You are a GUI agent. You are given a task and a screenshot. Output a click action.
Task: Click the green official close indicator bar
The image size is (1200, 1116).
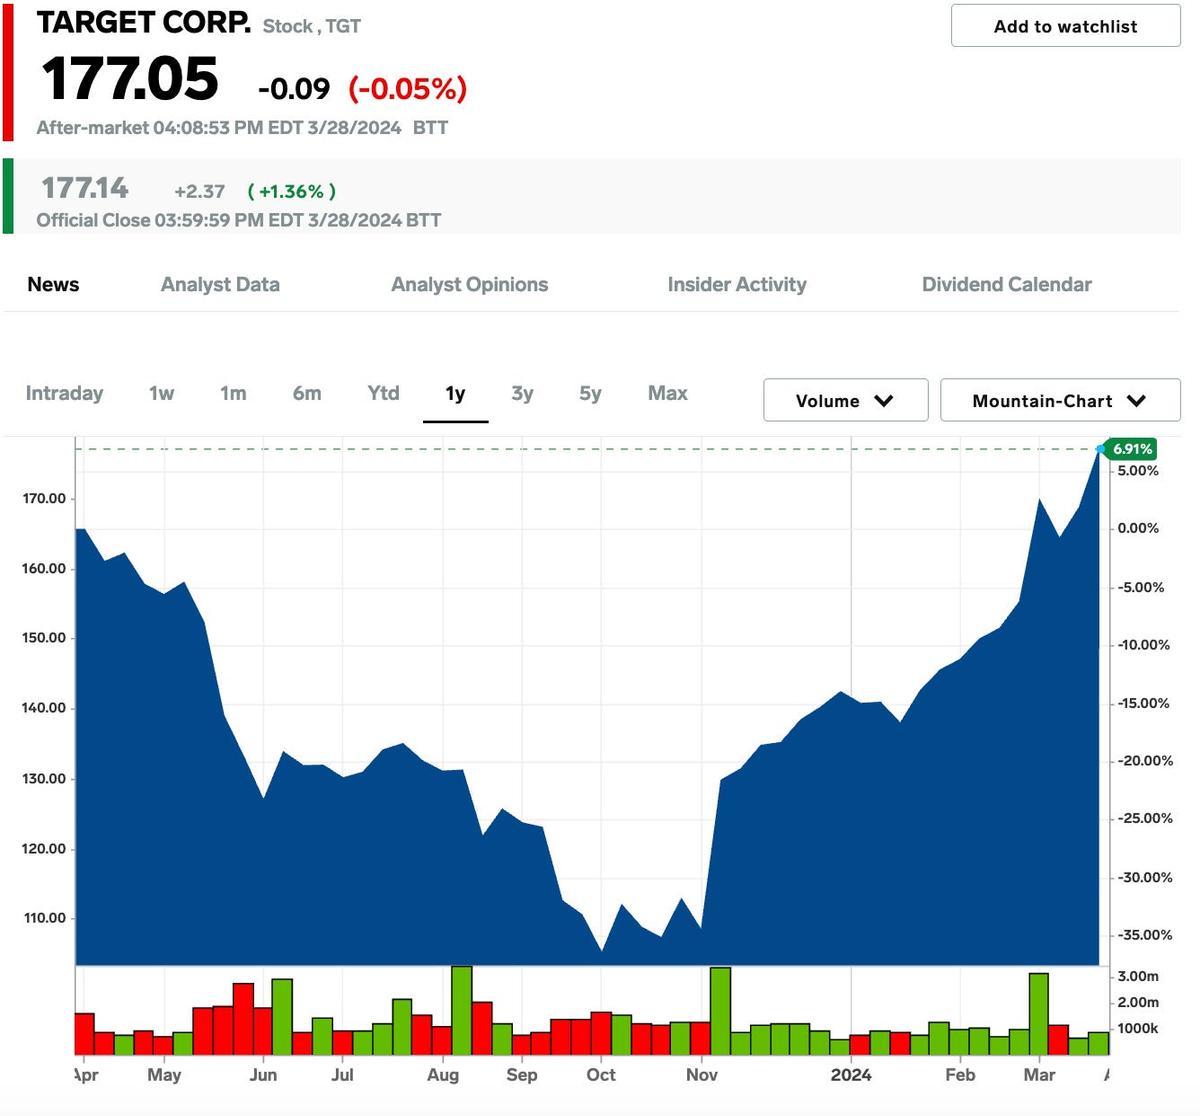pos(8,196)
